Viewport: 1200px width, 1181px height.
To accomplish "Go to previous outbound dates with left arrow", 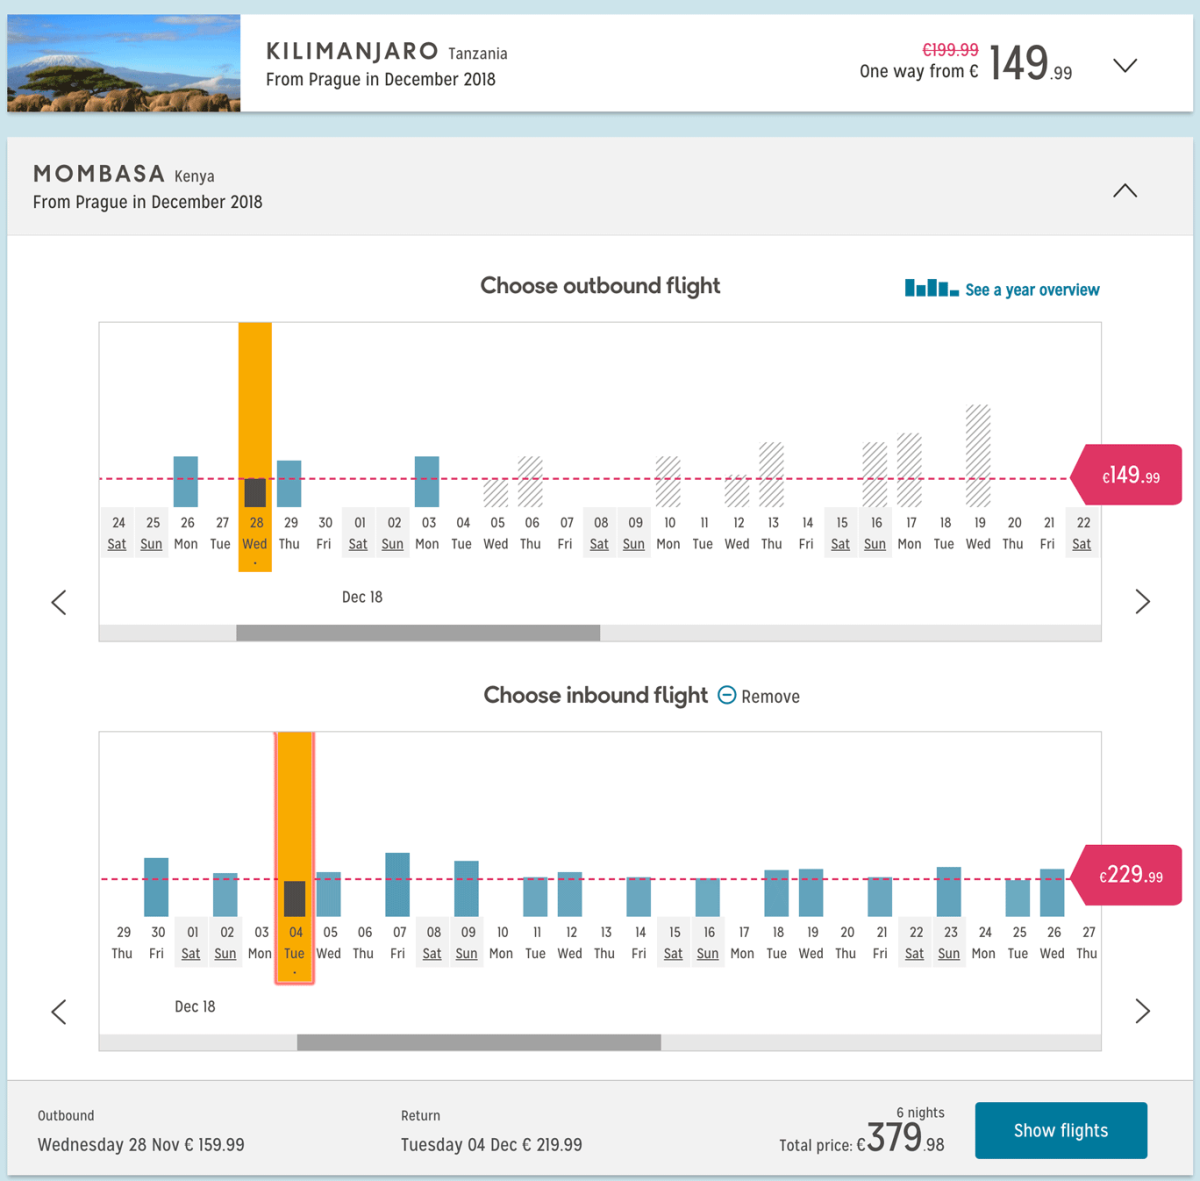I will (x=59, y=602).
